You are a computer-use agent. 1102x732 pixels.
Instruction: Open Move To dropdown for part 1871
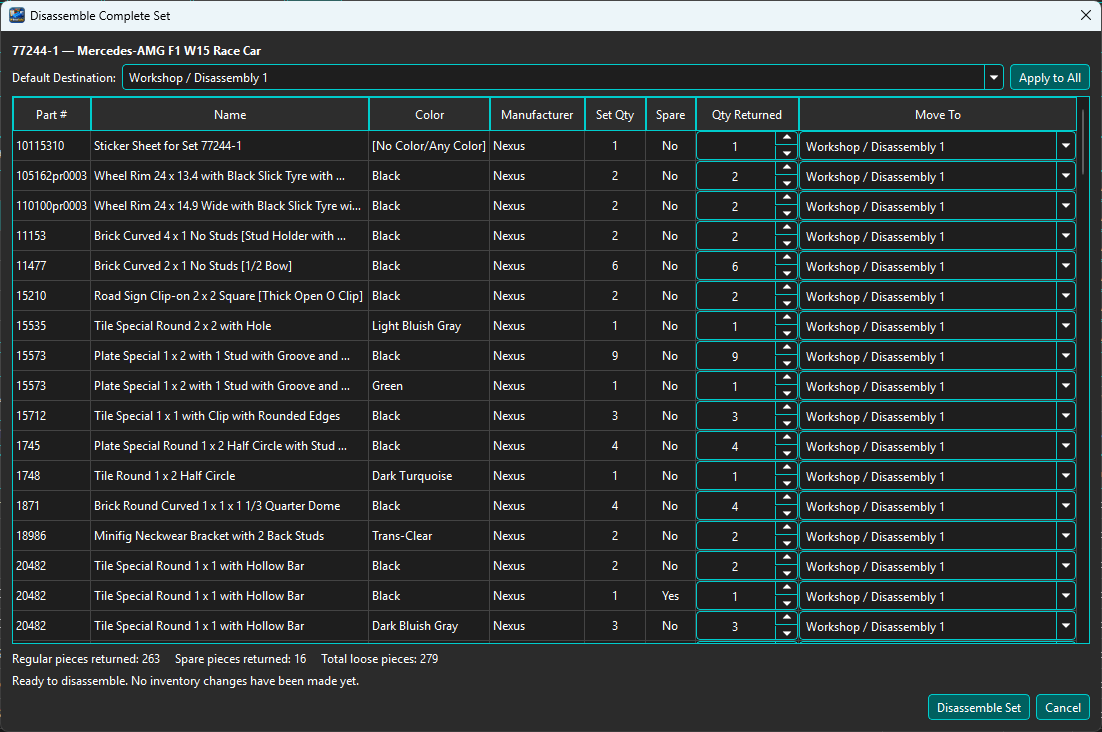pos(1065,506)
